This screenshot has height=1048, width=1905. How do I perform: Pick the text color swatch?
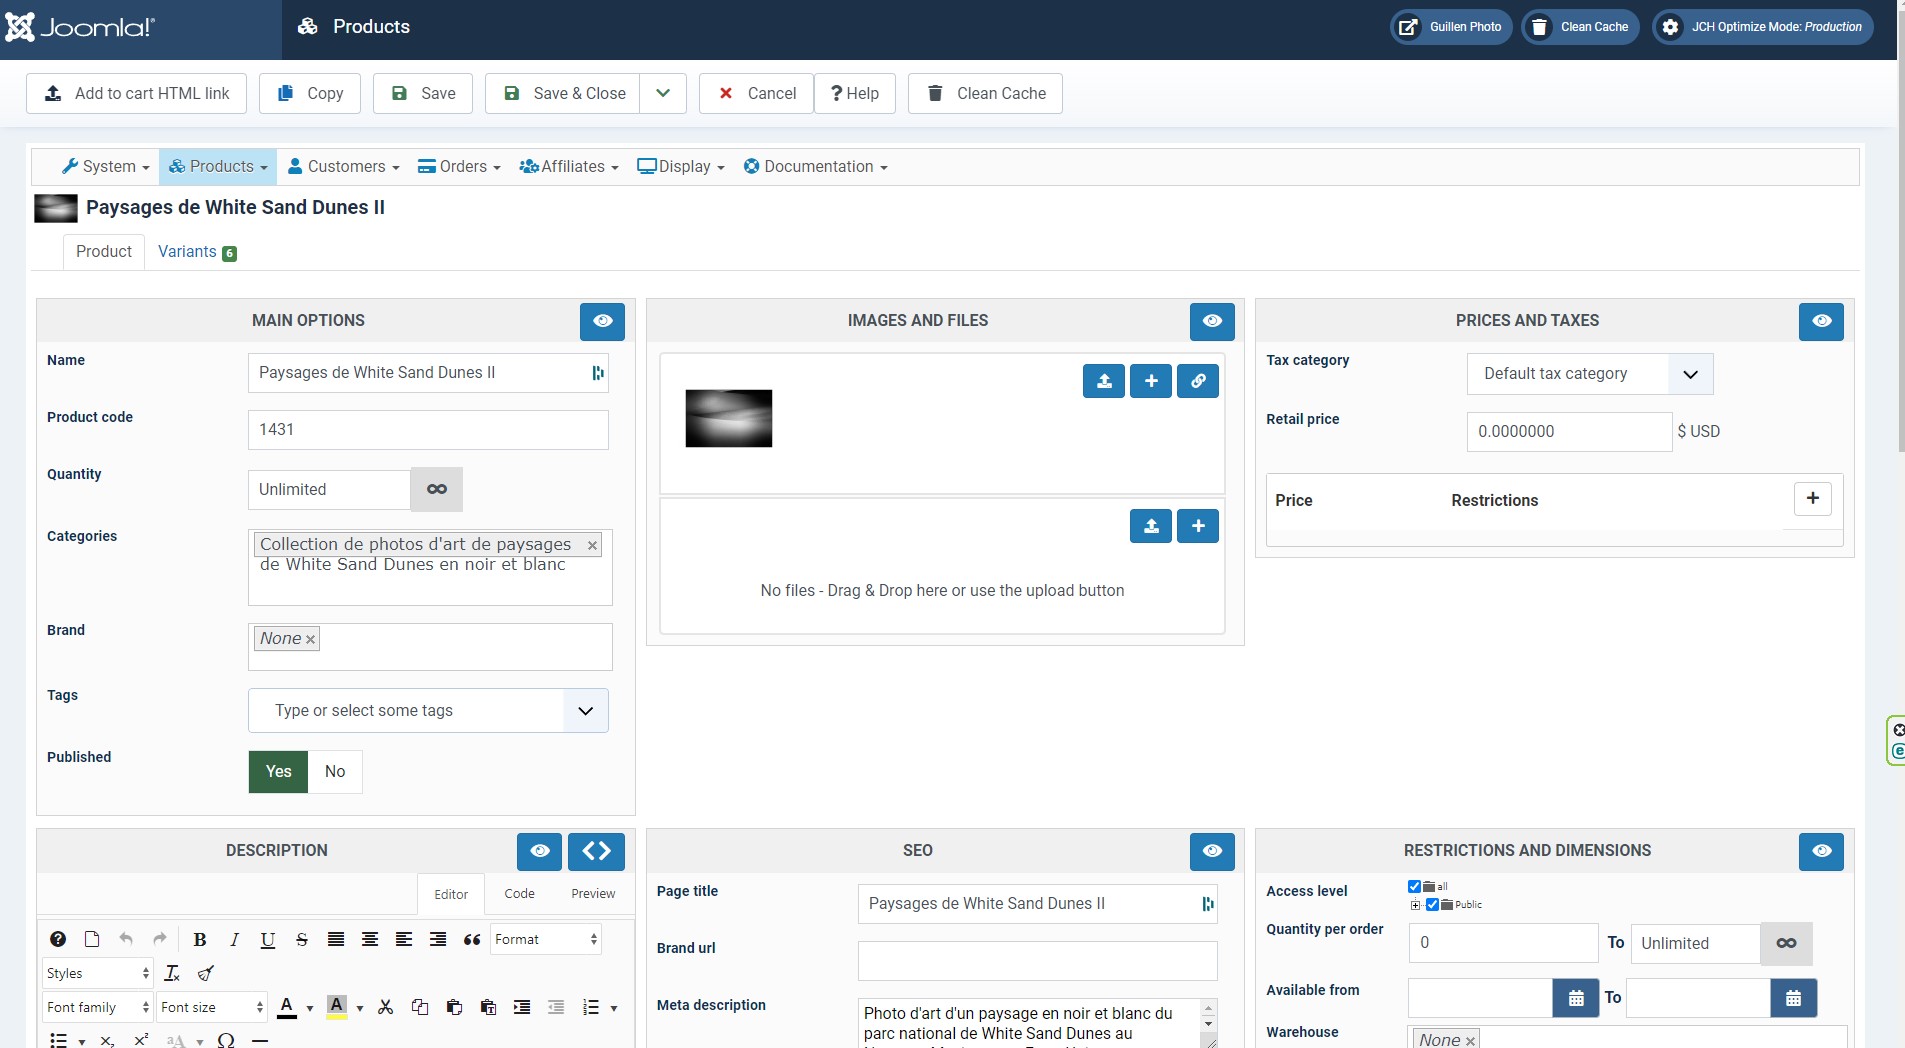[x=287, y=1007]
